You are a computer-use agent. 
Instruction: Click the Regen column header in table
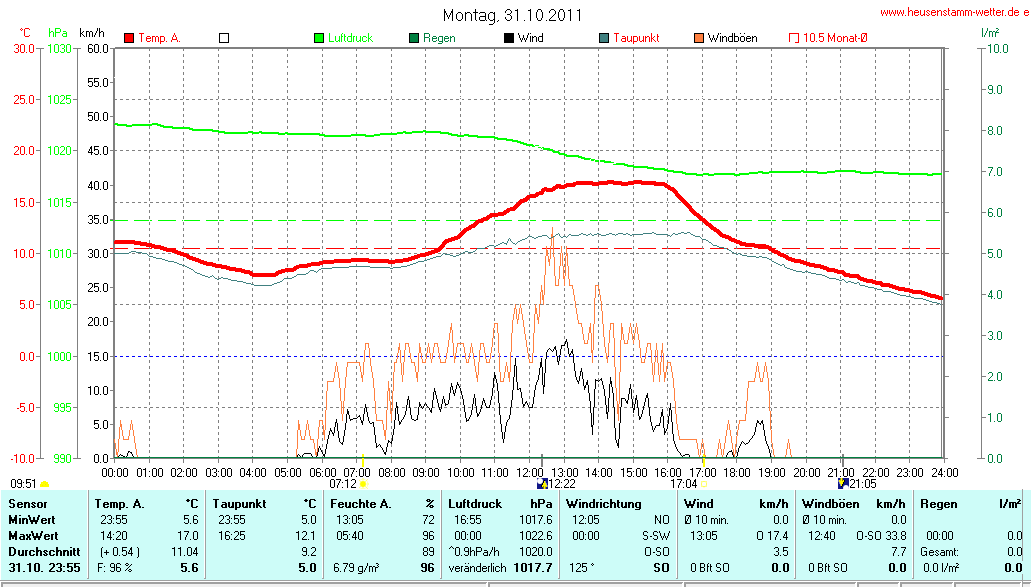938,503
